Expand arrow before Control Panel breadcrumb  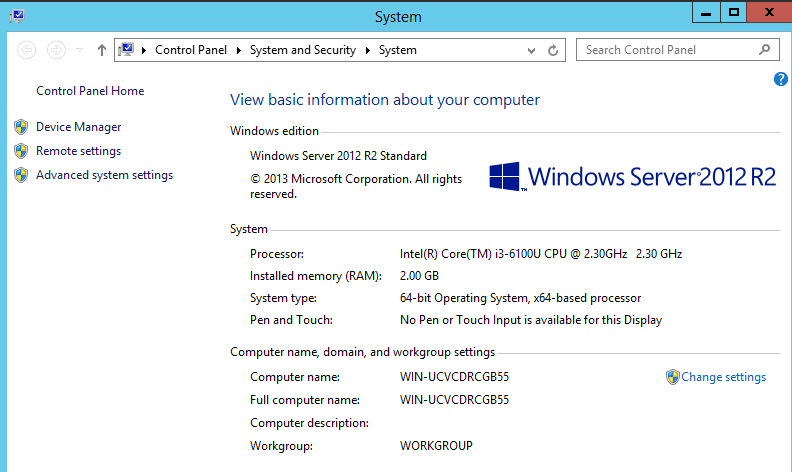click(144, 50)
